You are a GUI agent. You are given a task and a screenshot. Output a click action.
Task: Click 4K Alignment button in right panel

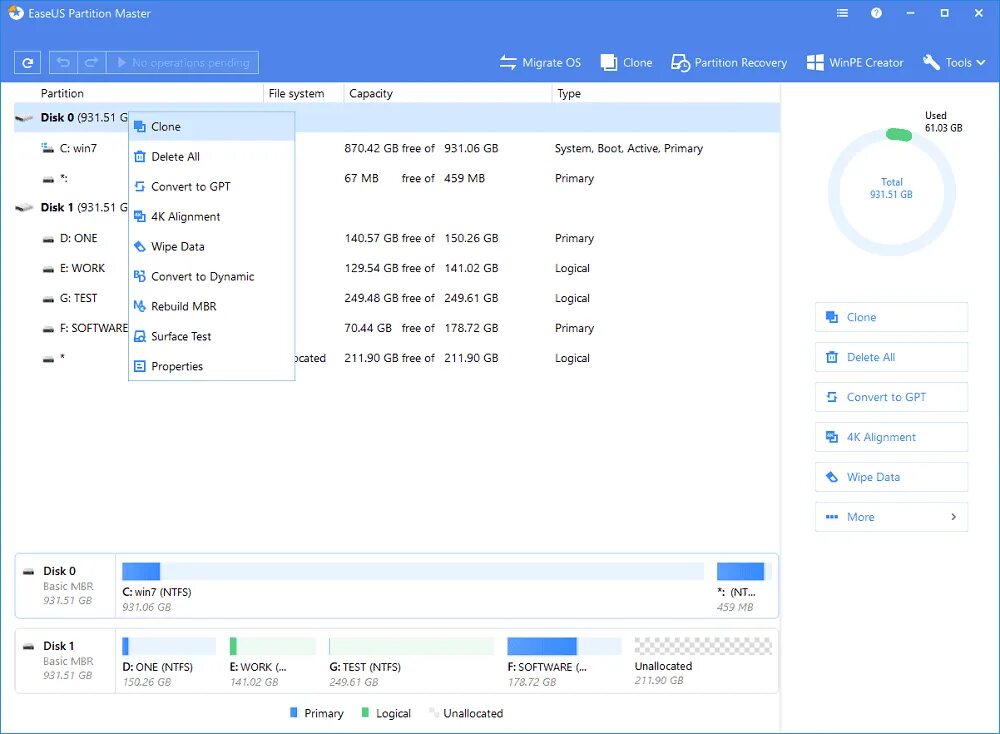coord(891,437)
